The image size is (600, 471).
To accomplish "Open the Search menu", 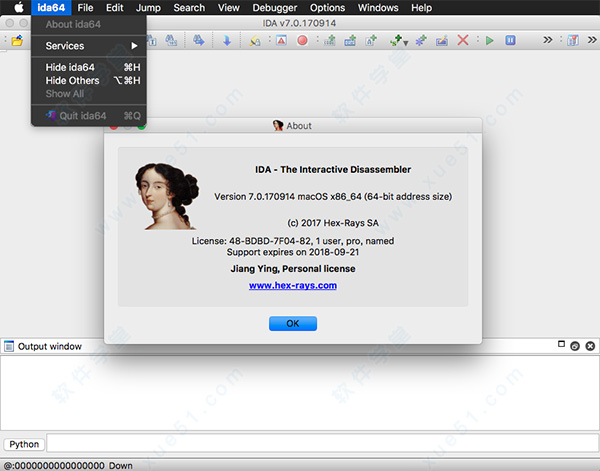I will click(x=189, y=7).
